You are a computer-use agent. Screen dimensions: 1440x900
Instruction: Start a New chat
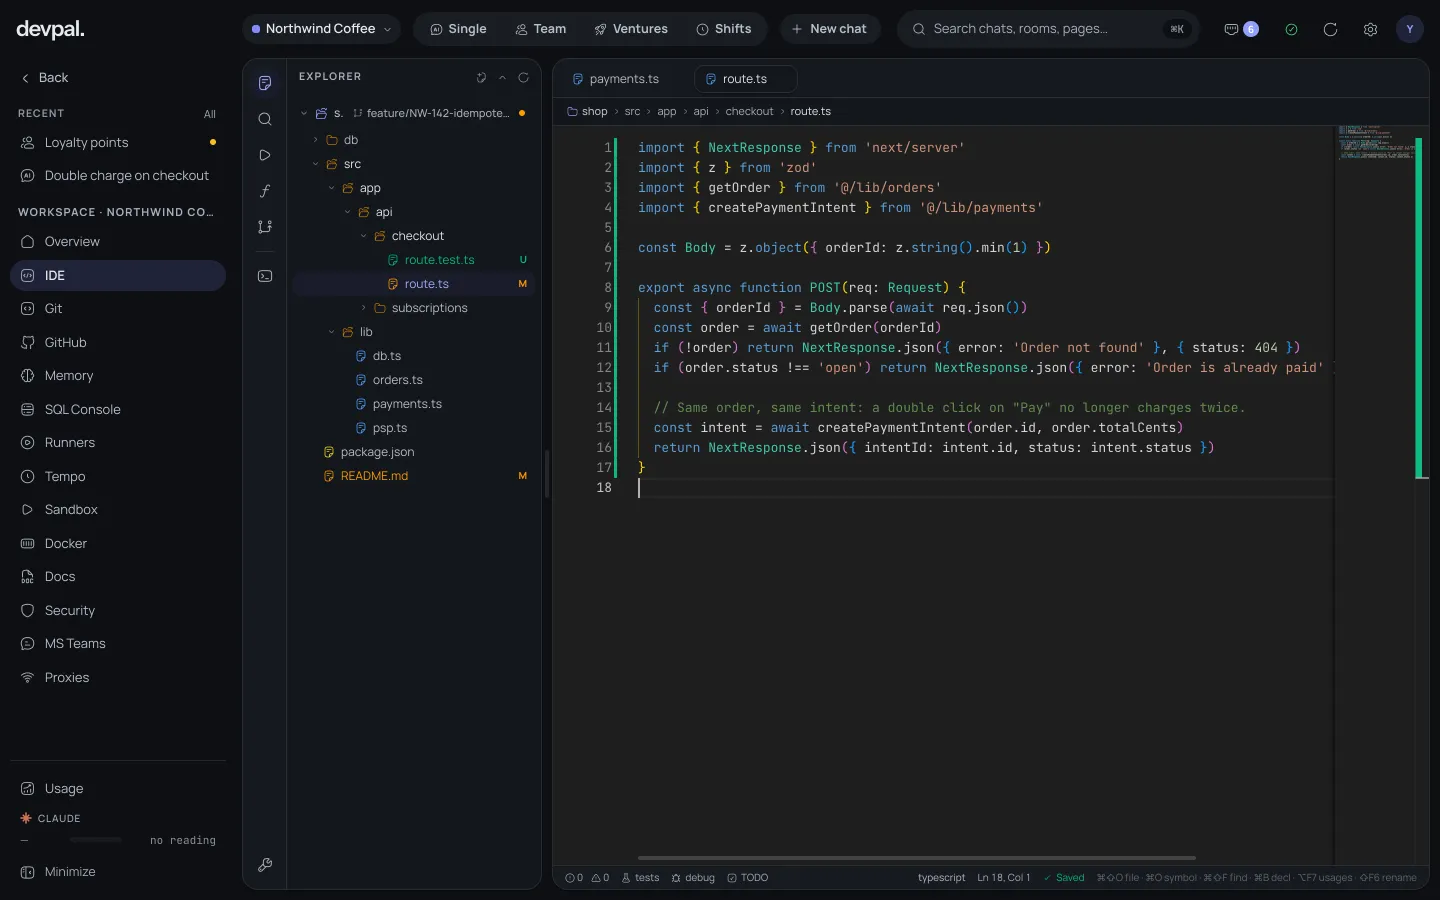(x=829, y=29)
